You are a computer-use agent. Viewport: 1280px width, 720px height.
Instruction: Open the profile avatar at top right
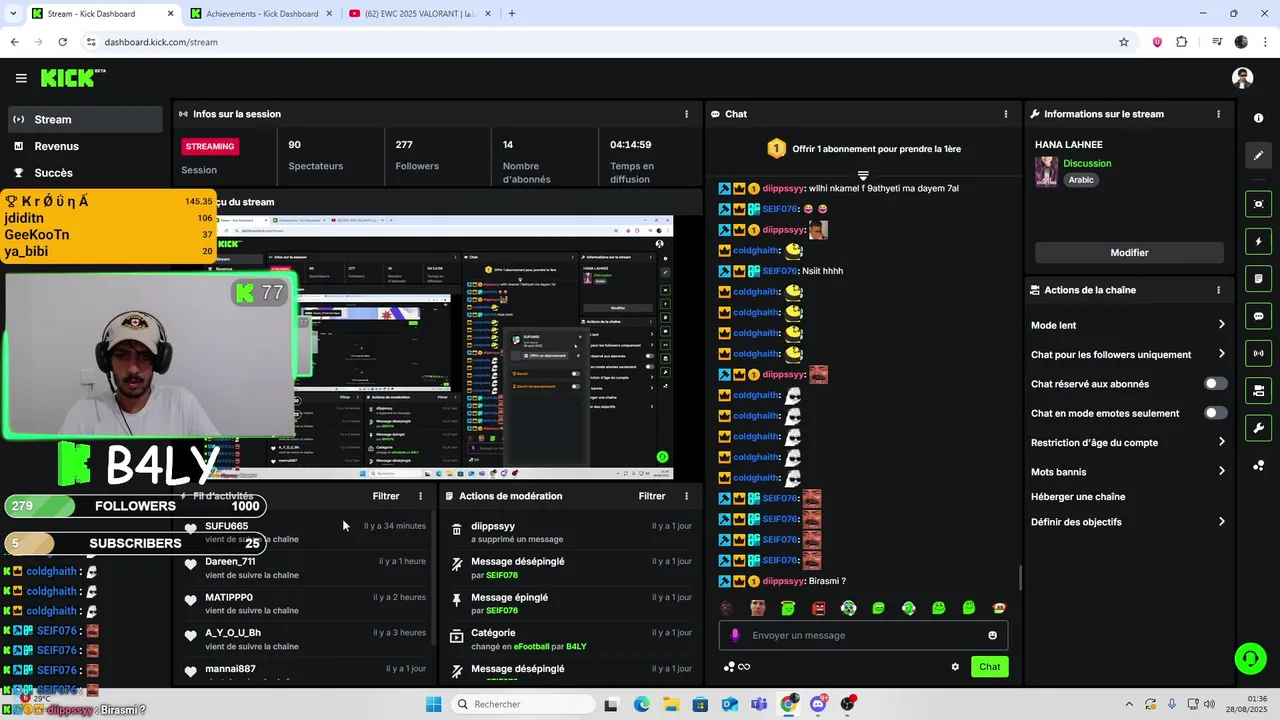[1242, 78]
